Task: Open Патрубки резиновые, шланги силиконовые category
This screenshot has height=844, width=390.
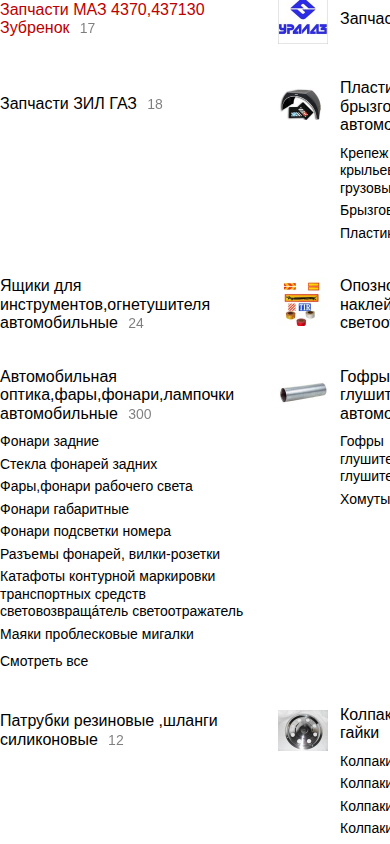Action: (x=109, y=730)
